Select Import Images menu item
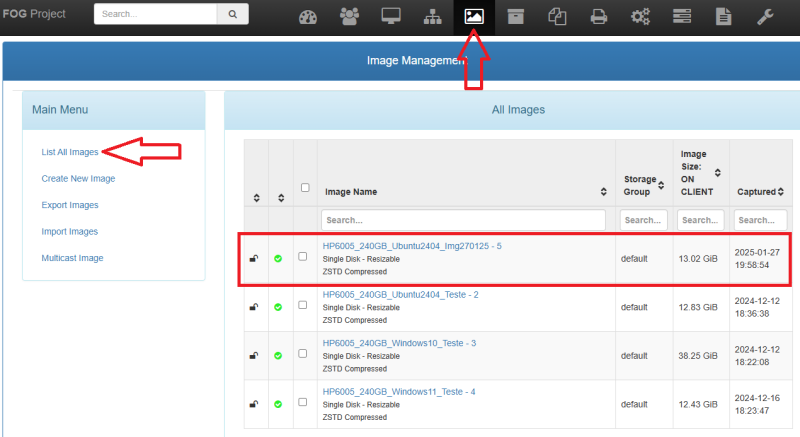 (69, 232)
